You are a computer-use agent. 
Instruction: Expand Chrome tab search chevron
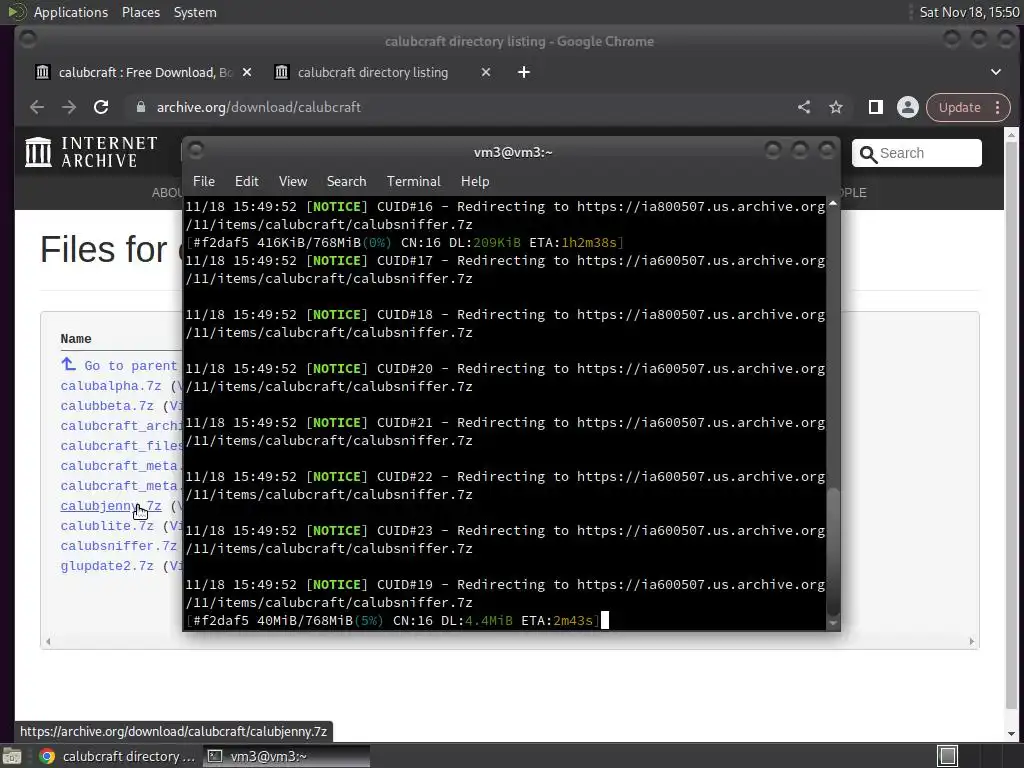[x=996, y=72]
